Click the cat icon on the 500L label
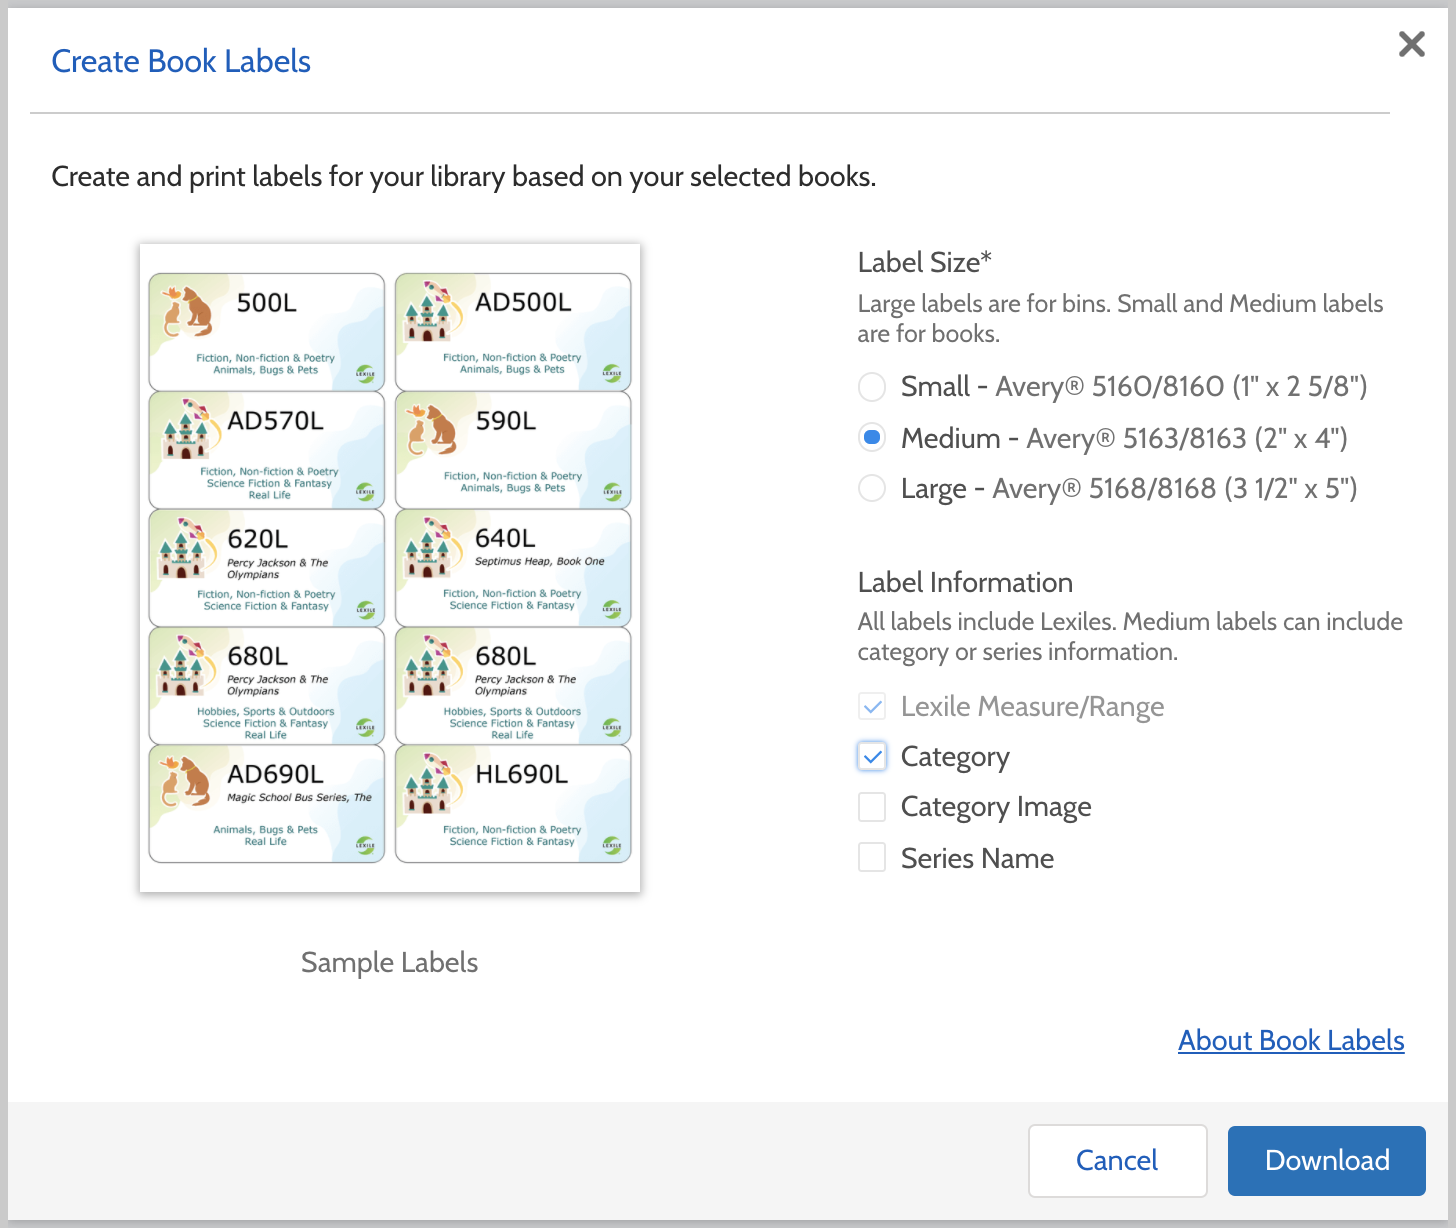Screen dimensions: 1456x1228 187,311
